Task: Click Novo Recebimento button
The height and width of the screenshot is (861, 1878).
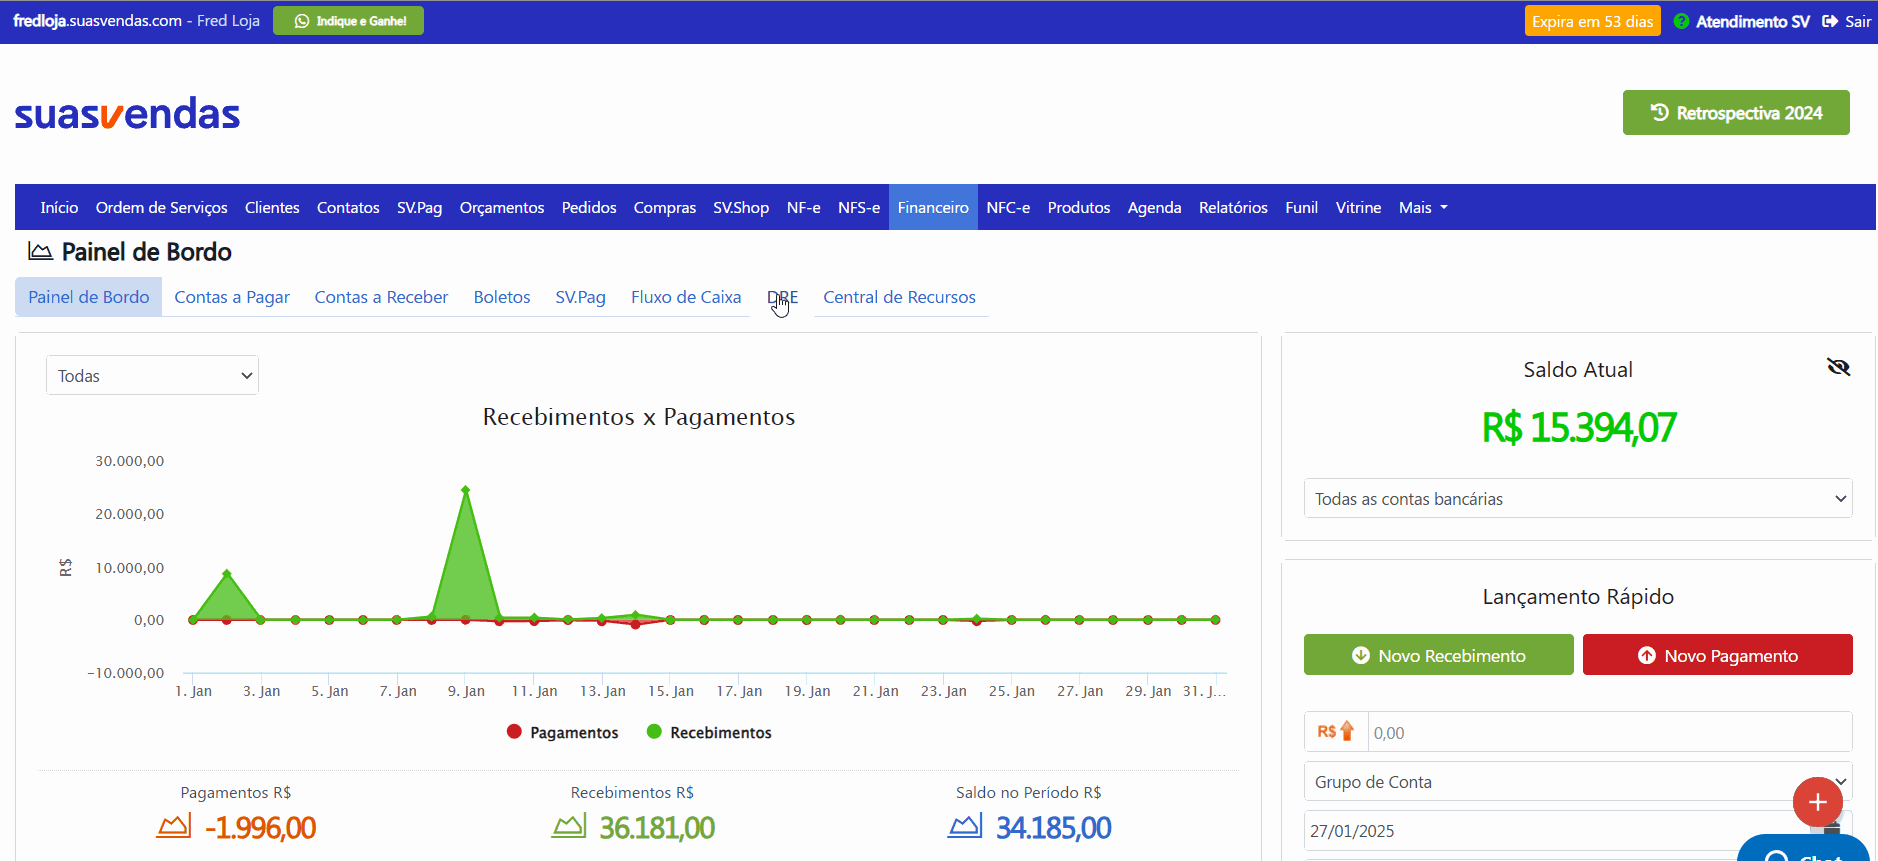Action: pos(1438,655)
